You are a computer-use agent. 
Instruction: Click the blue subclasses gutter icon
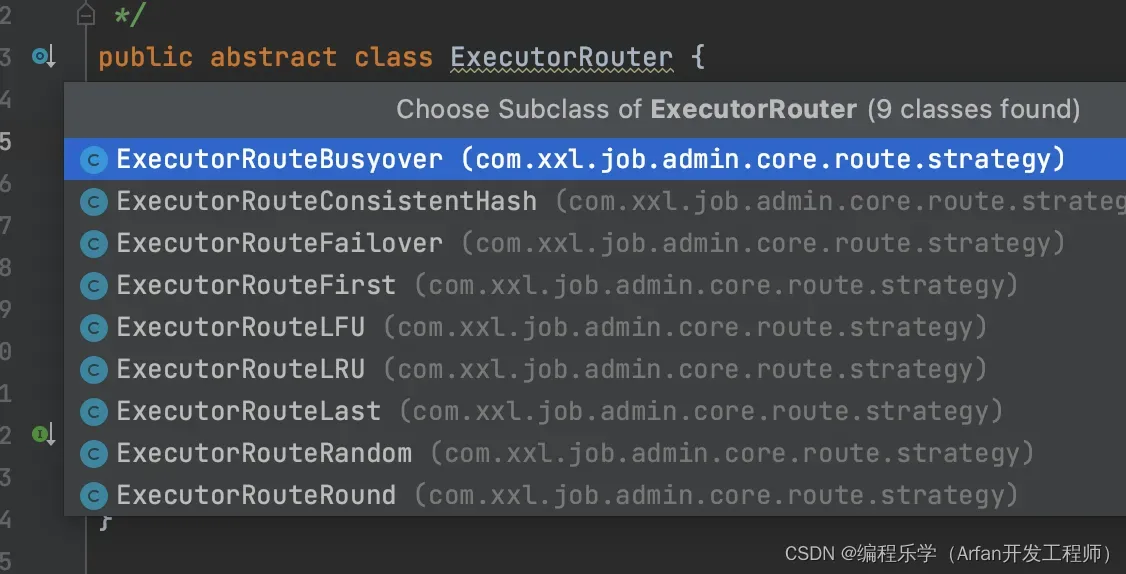[43, 56]
